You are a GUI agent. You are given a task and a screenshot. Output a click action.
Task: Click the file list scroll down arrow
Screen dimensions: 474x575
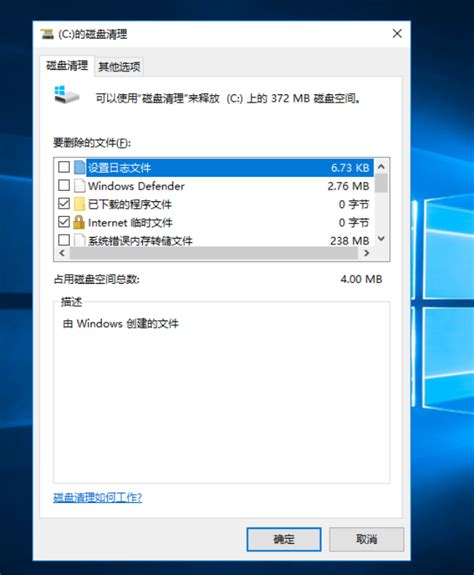pyautogui.click(x=381, y=239)
